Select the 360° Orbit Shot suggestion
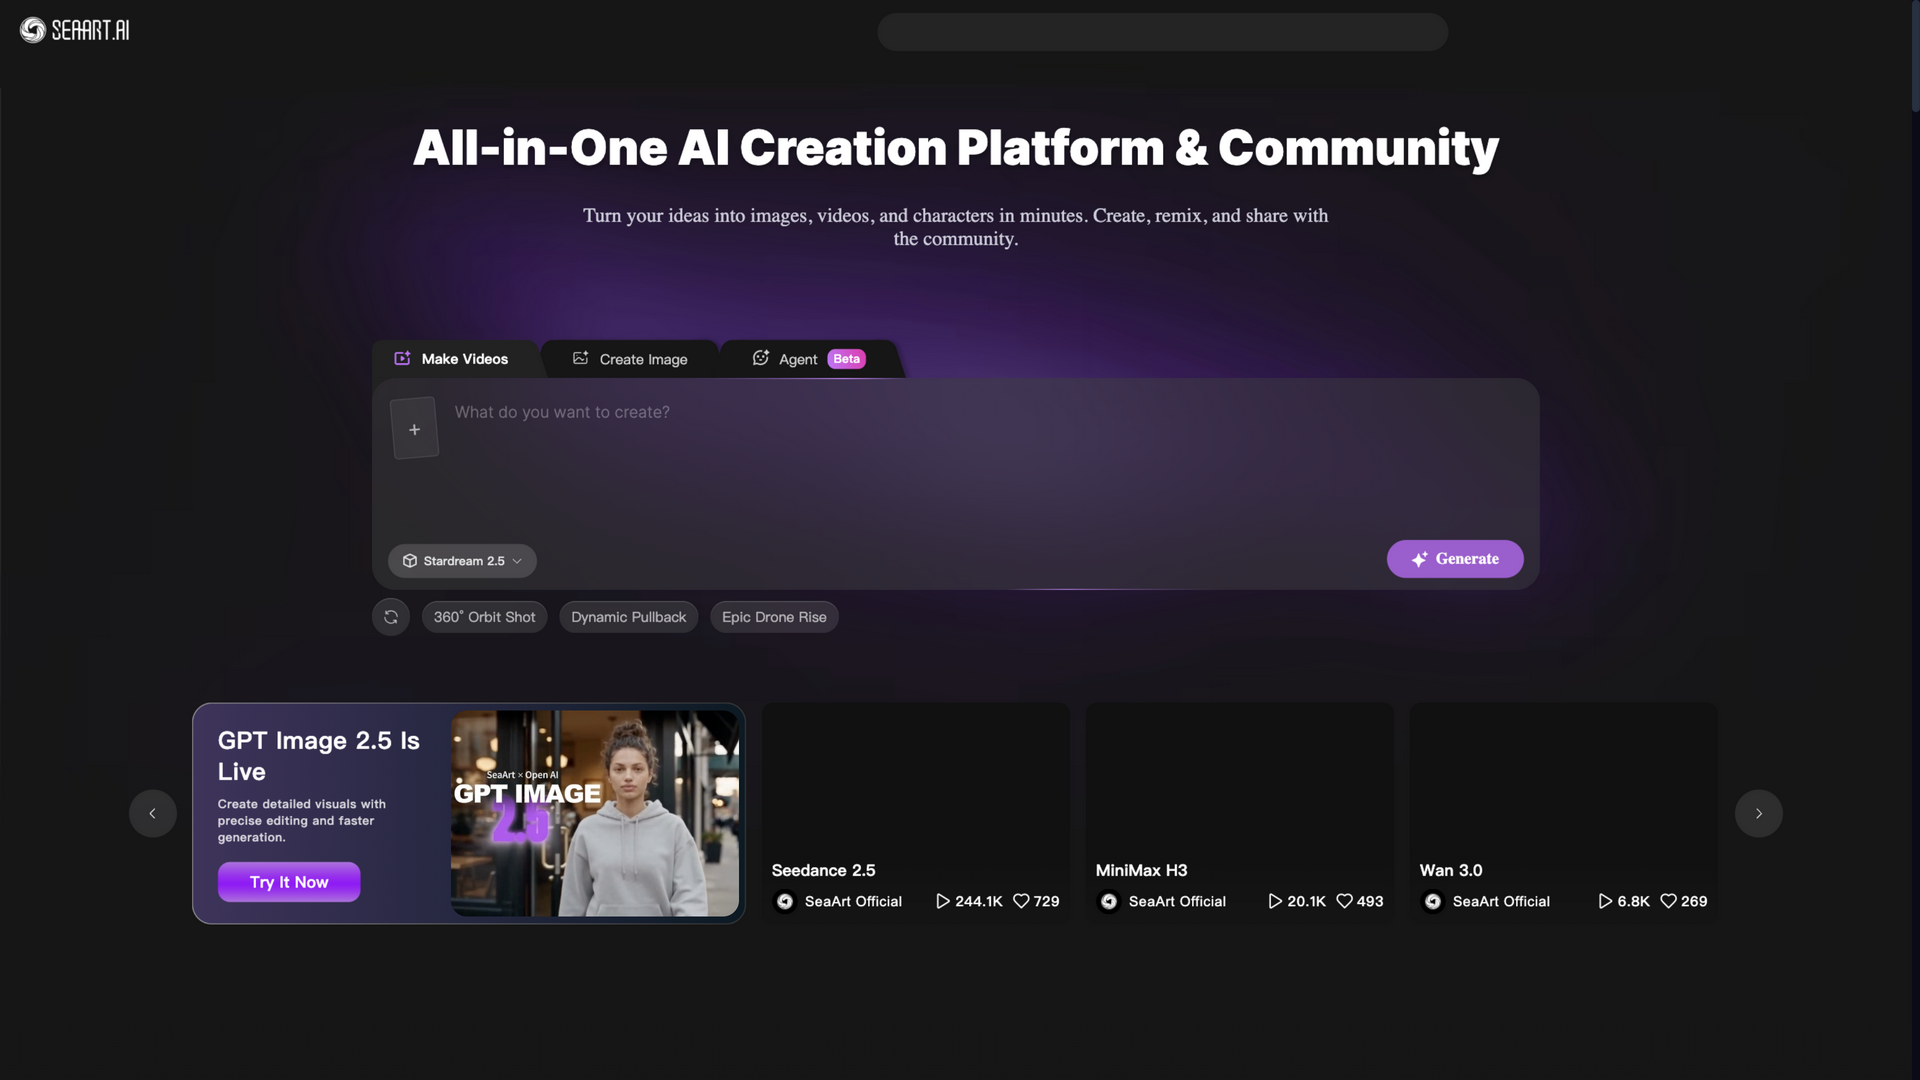1920x1080 pixels. pyautogui.click(x=484, y=617)
